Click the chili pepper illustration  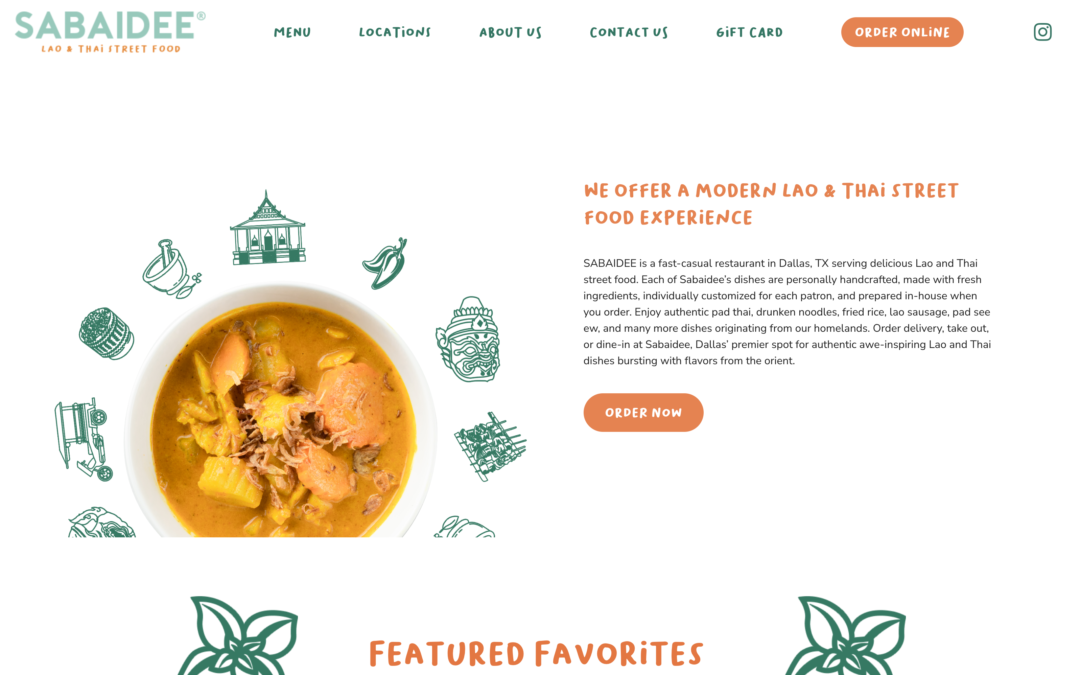(385, 263)
